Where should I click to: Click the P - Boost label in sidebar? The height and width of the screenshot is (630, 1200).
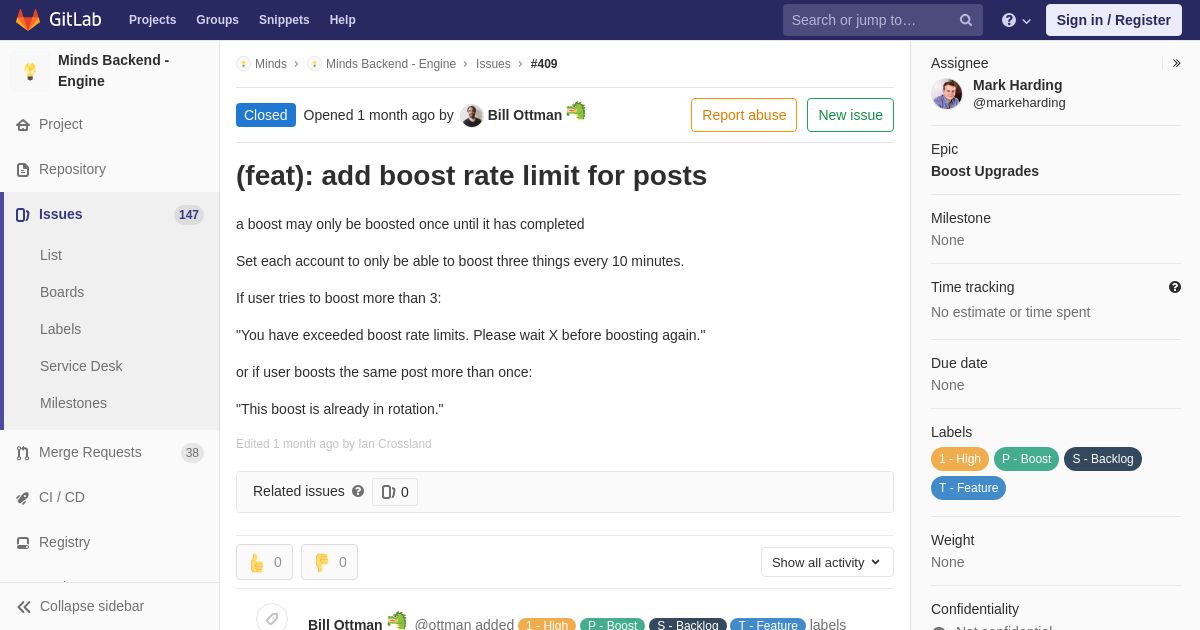(1026, 459)
